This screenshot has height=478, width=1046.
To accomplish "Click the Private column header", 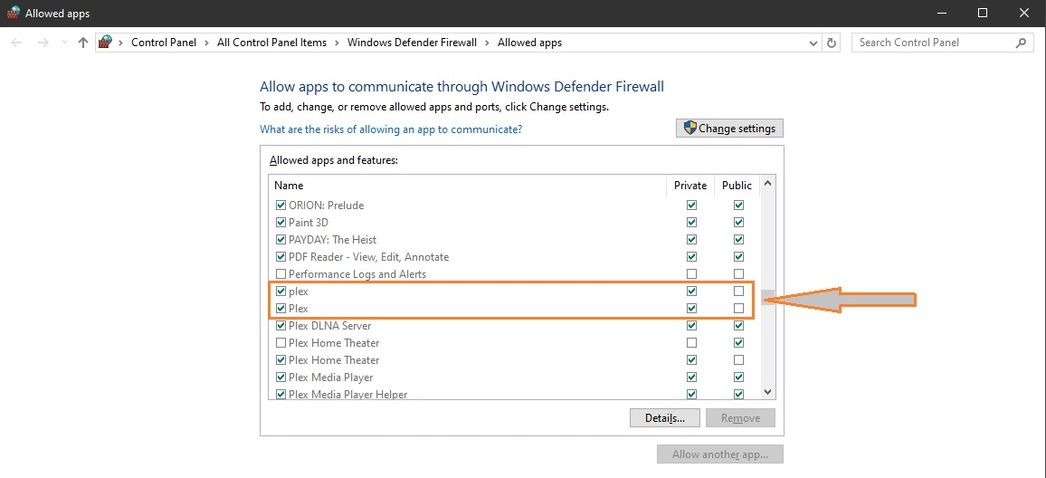I will [690, 185].
